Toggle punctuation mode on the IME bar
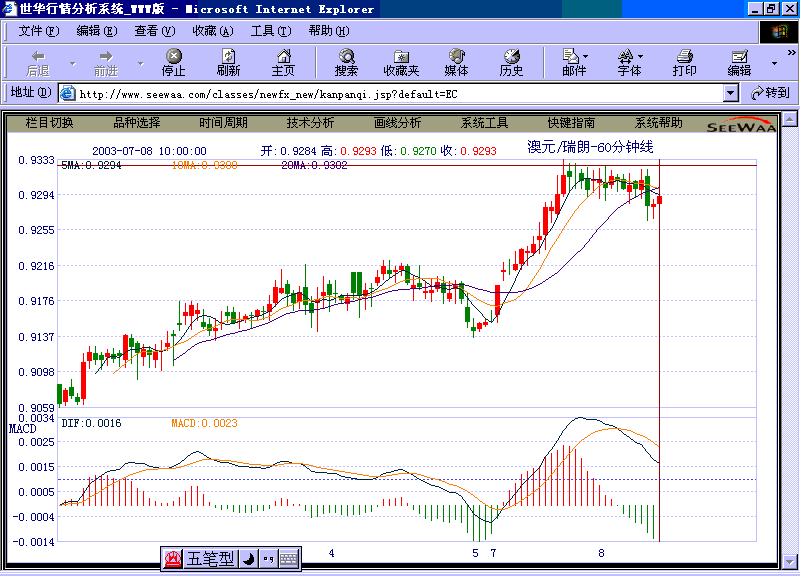Viewport: 800px width, 576px height. (268, 559)
